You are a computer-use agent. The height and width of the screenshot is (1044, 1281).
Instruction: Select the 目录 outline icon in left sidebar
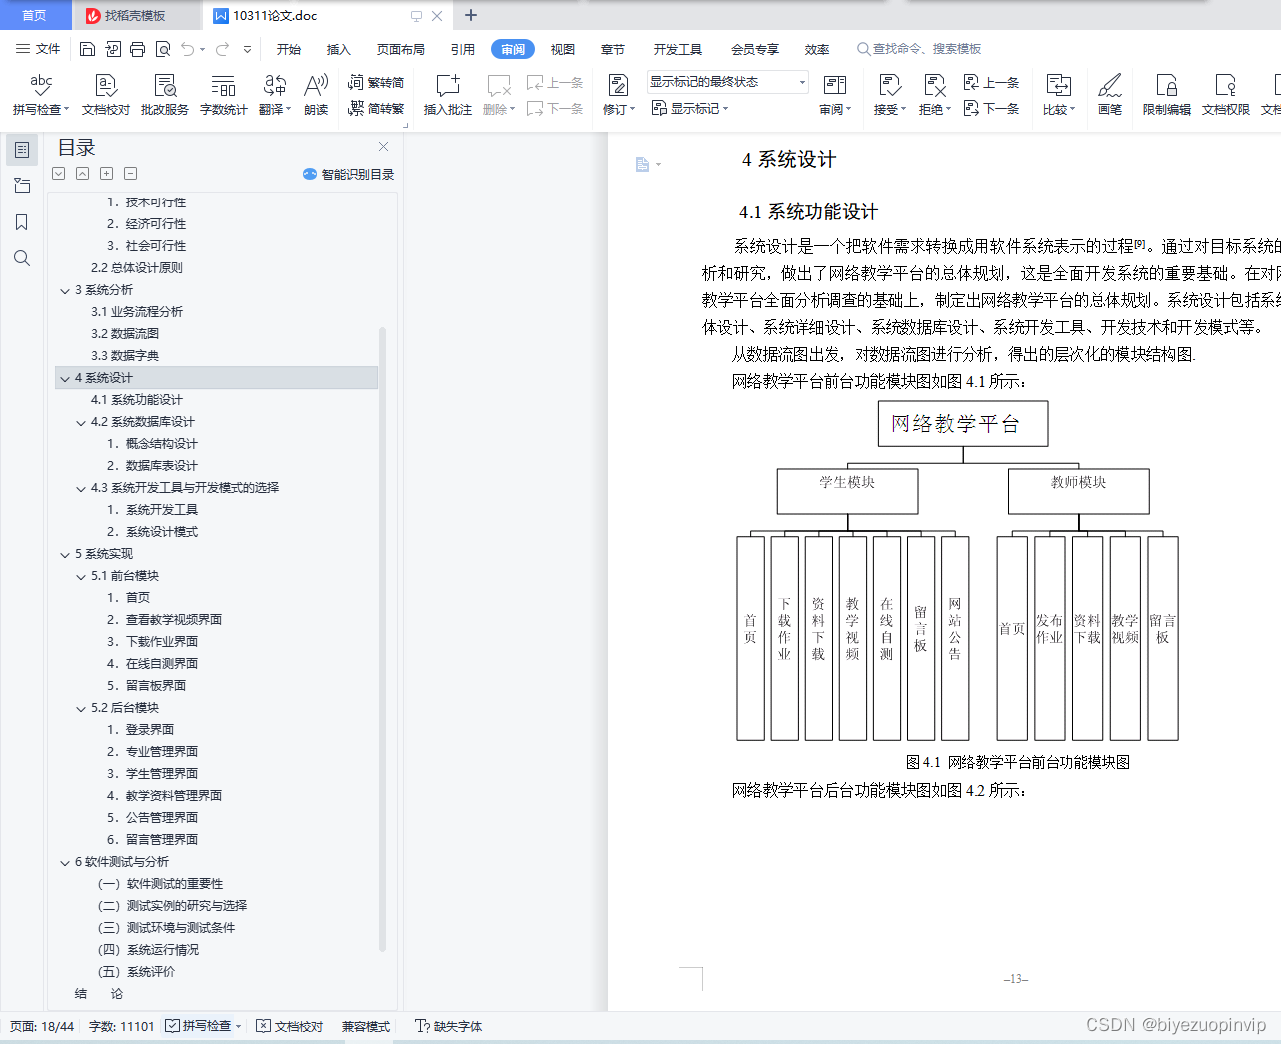pyautogui.click(x=22, y=150)
